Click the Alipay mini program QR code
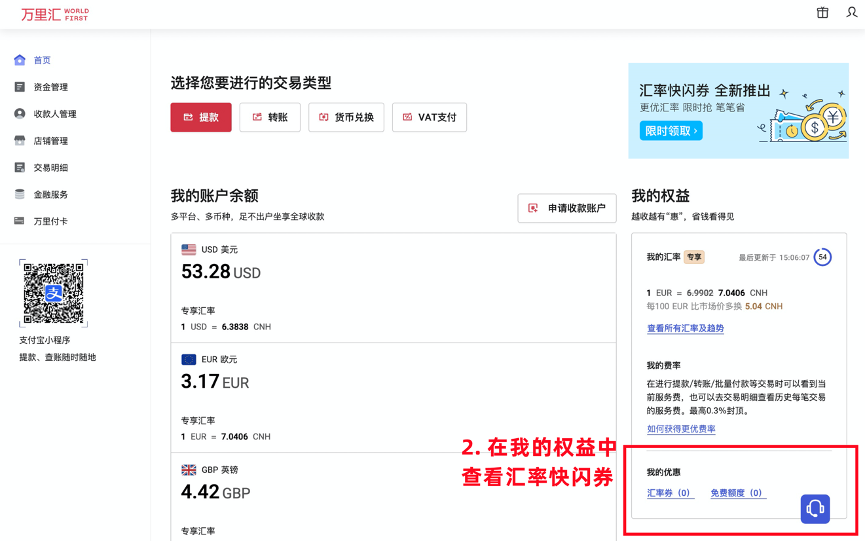The width and height of the screenshot is (866, 541). (54, 293)
